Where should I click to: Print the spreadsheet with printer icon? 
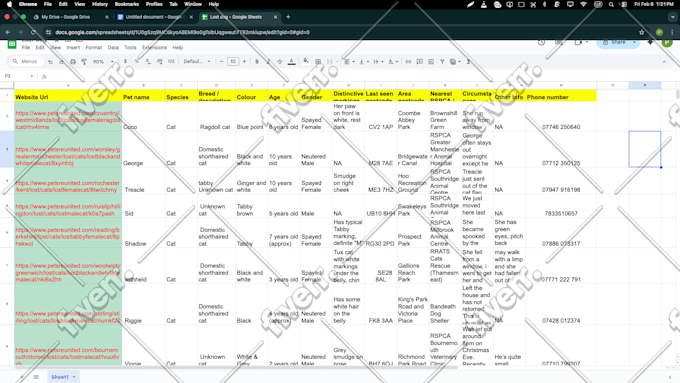(x=73, y=62)
